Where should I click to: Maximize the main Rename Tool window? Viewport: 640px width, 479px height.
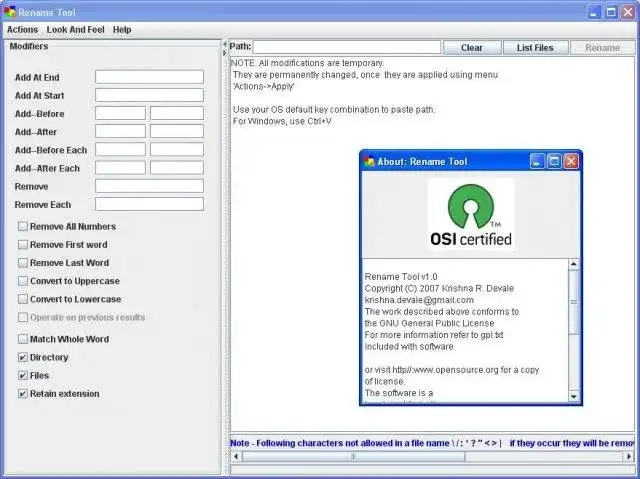[611, 12]
